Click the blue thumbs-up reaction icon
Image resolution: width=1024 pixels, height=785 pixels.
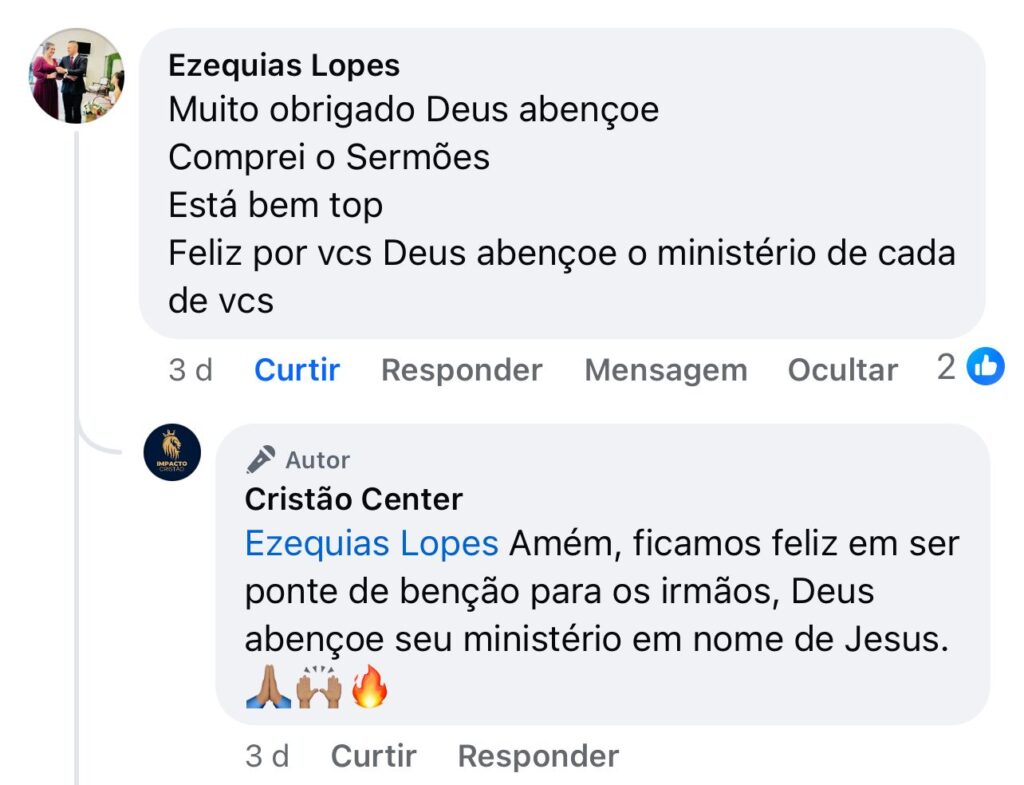985,367
